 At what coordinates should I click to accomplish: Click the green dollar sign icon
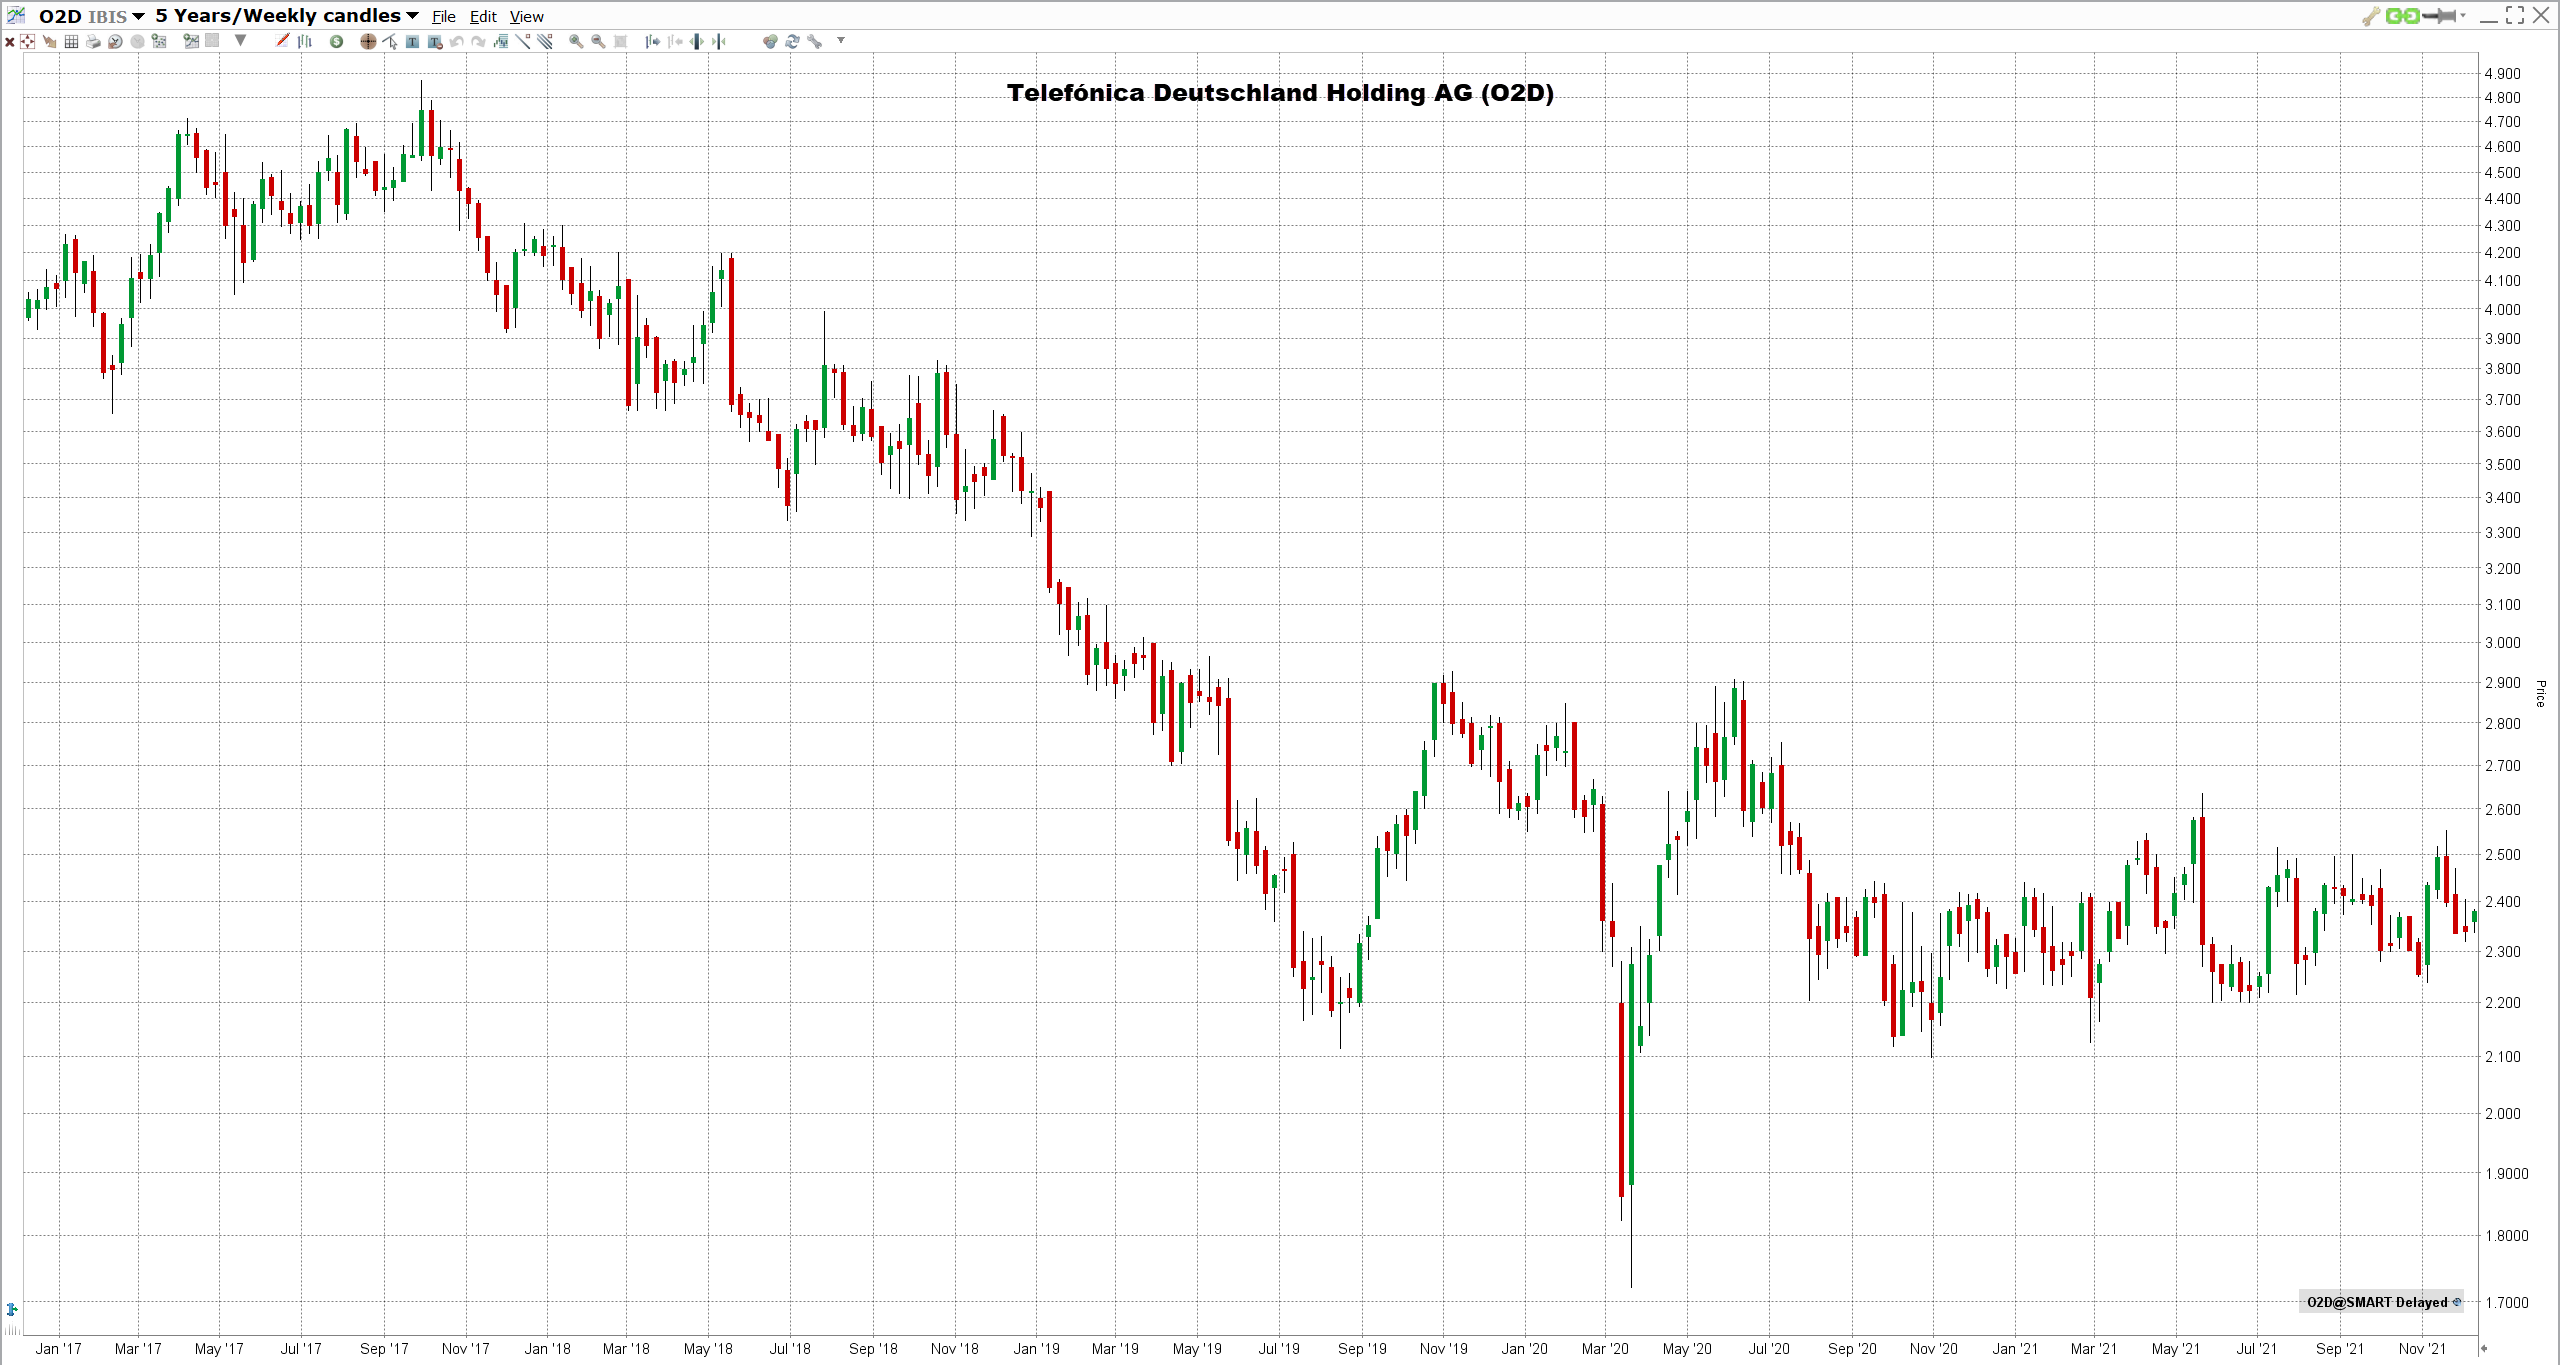pos(336,41)
